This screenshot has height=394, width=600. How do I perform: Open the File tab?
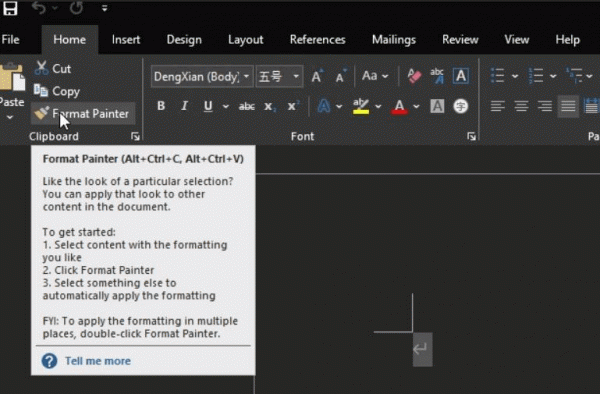click(10, 40)
